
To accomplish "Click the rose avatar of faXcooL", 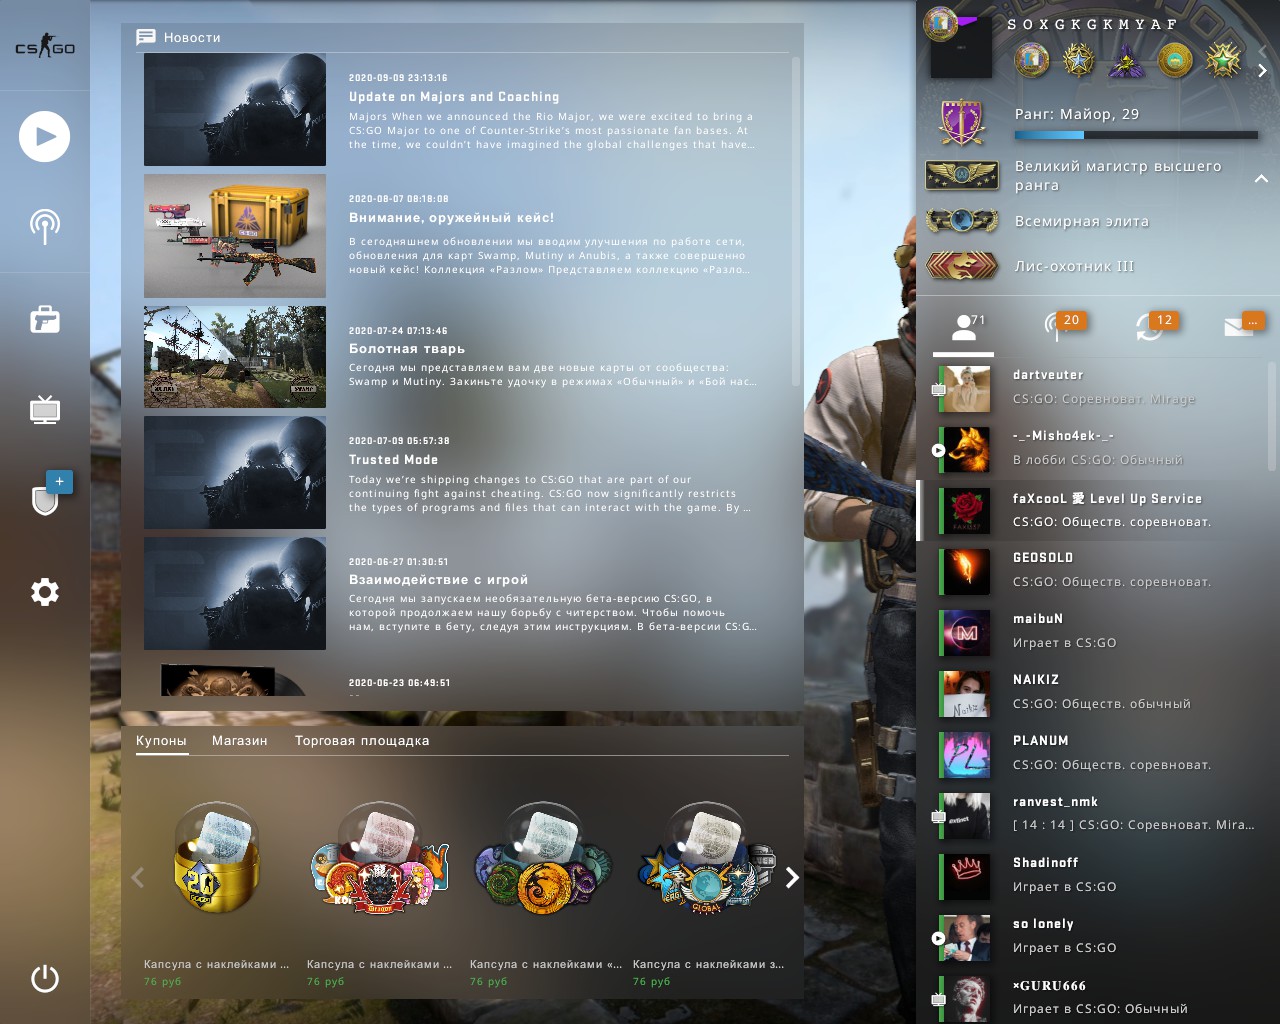I will [967, 511].
